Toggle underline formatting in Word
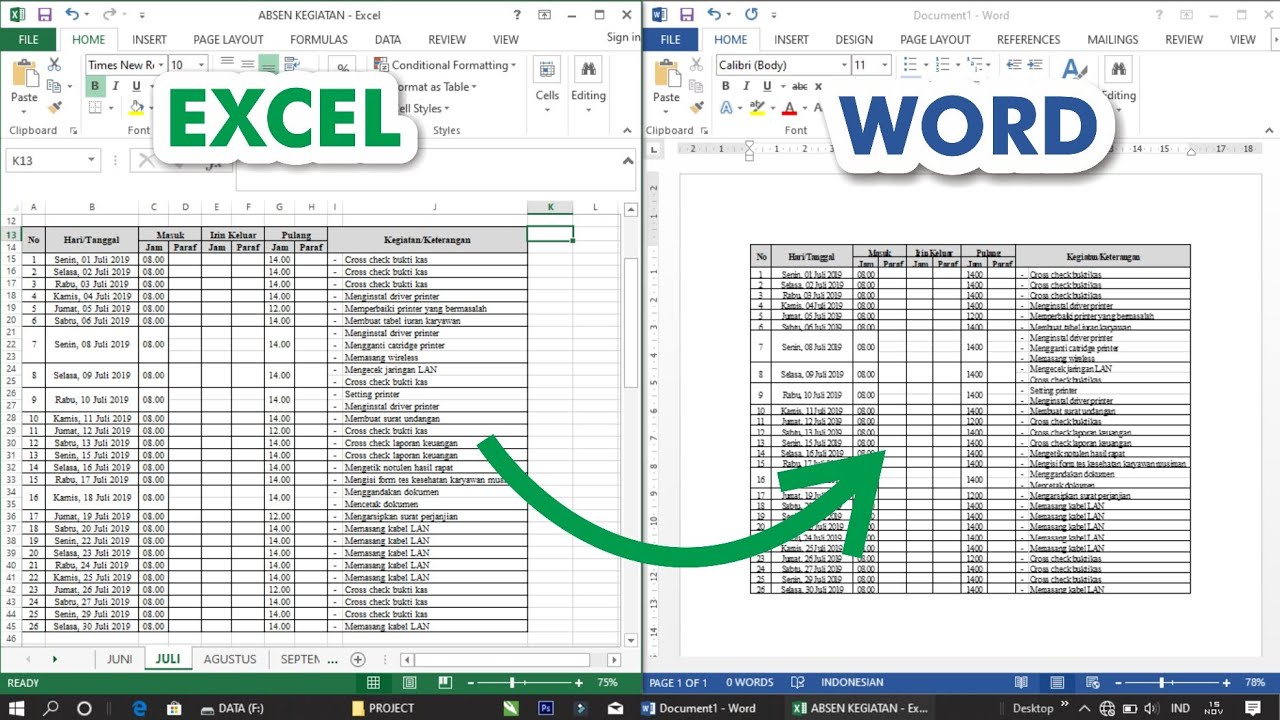The width and height of the screenshot is (1280, 720). click(x=767, y=86)
